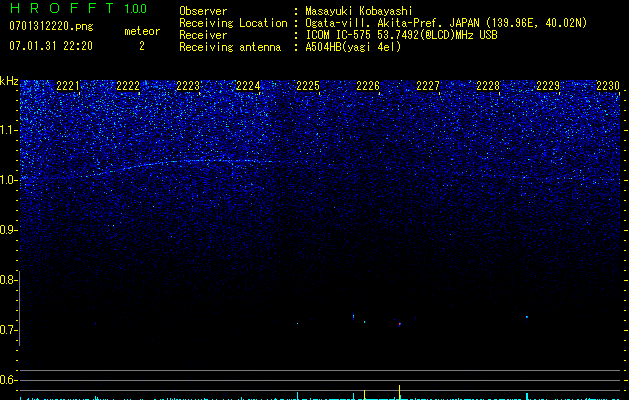The width and height of the screenshot is (629, 400).
Task: Click the 2222 time axis marker
Action: click(128, 86)
